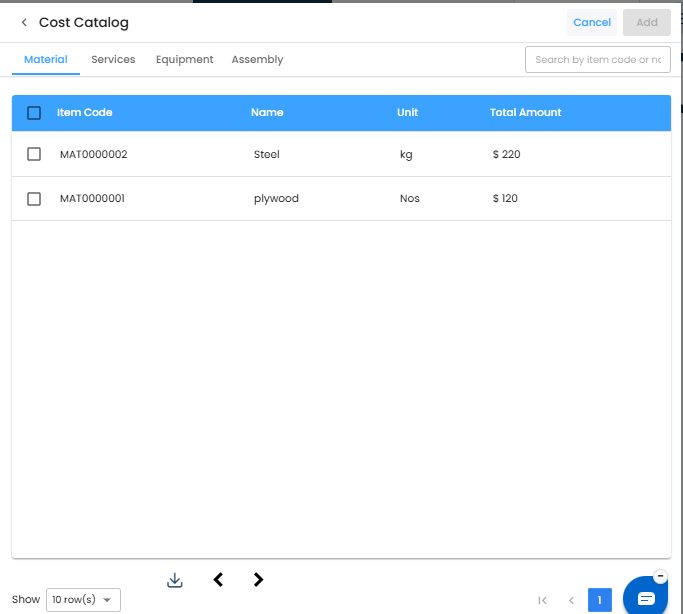This screenshot has height=614, width=683.
Task: Click the Add button
Action: (647, 22)
